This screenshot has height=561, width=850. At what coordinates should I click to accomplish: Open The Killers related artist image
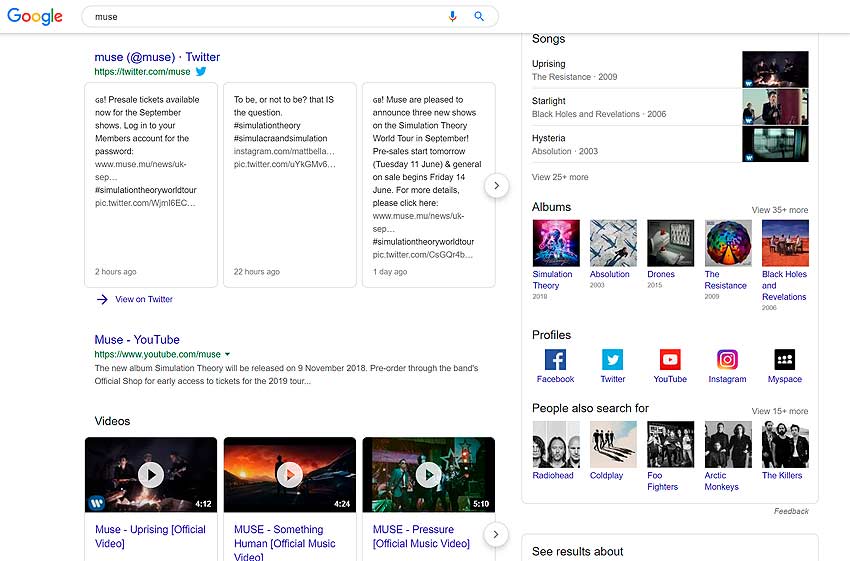click(785, 444)
